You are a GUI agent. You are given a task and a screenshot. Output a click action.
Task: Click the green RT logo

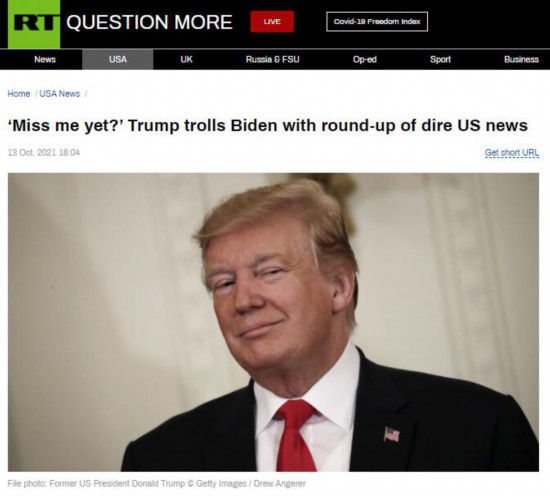pyautogui.click(x=34, y=24)
